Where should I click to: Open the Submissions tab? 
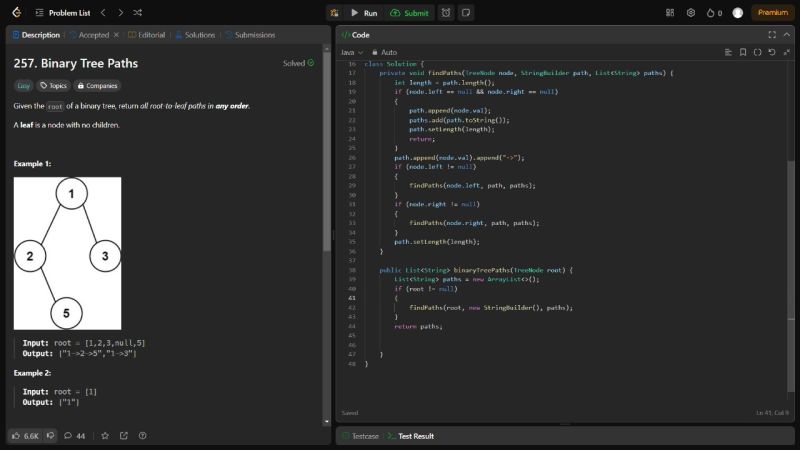pyautogui.click(x=251, y=35)
